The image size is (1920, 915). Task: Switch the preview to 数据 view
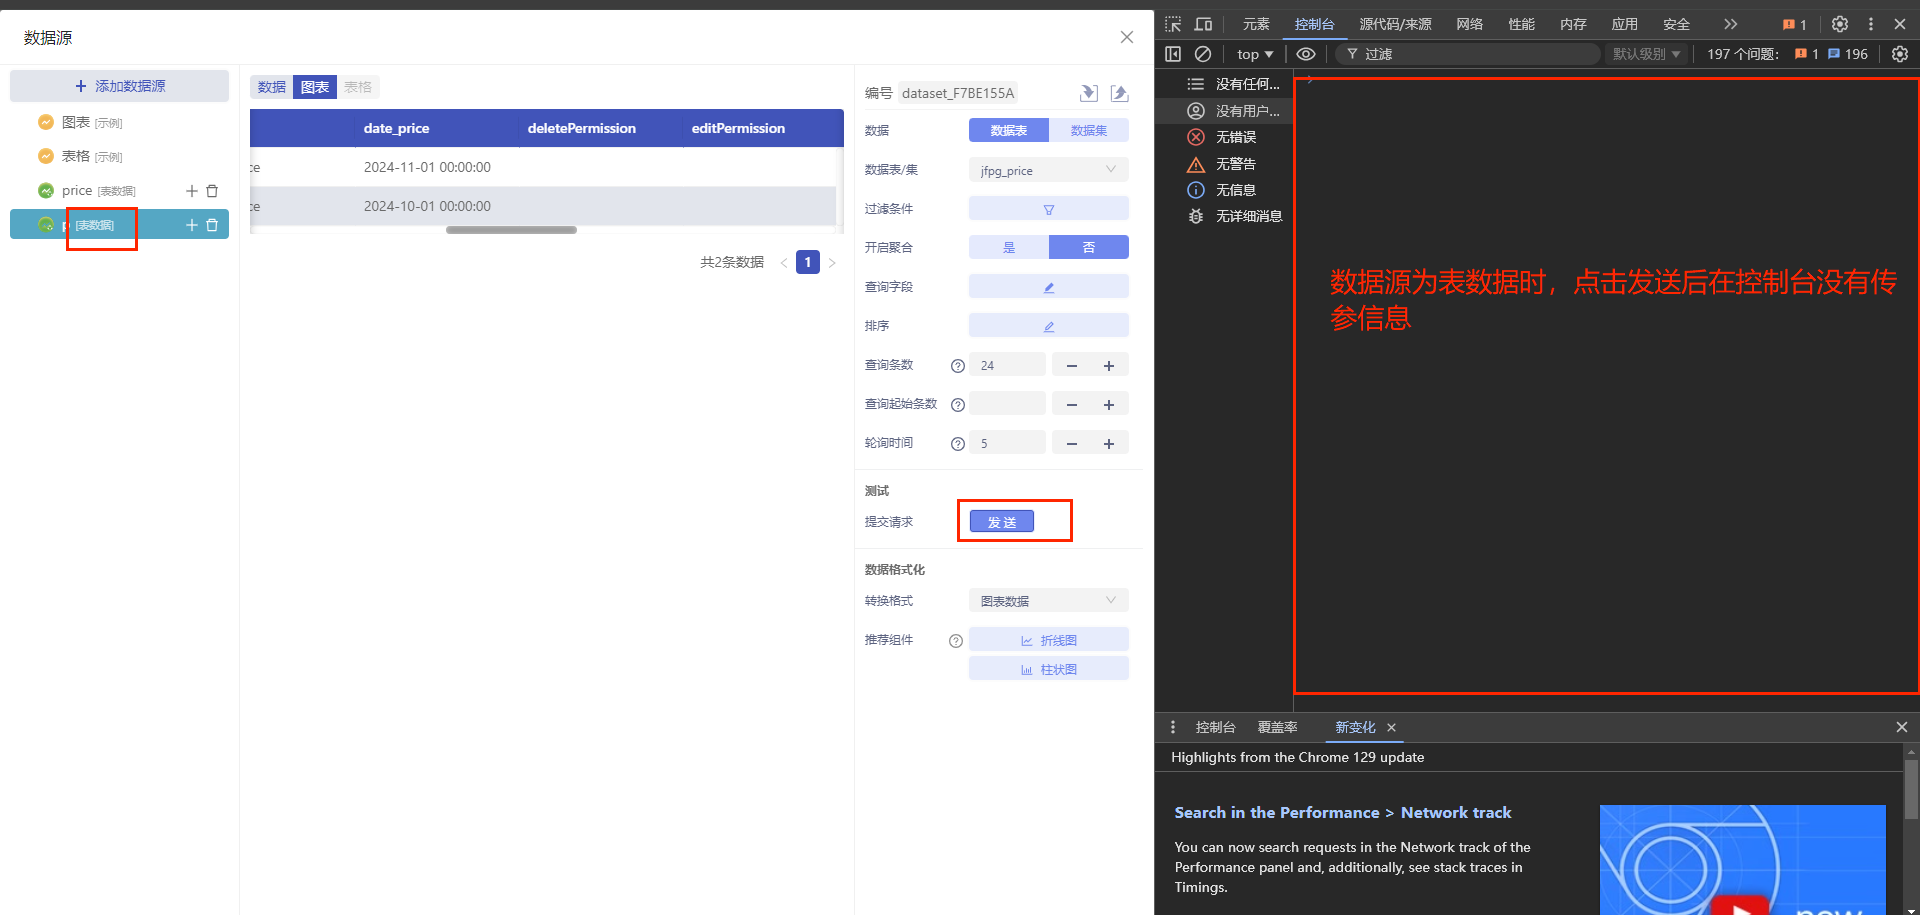pyautogui.click(x=272, y=87)
